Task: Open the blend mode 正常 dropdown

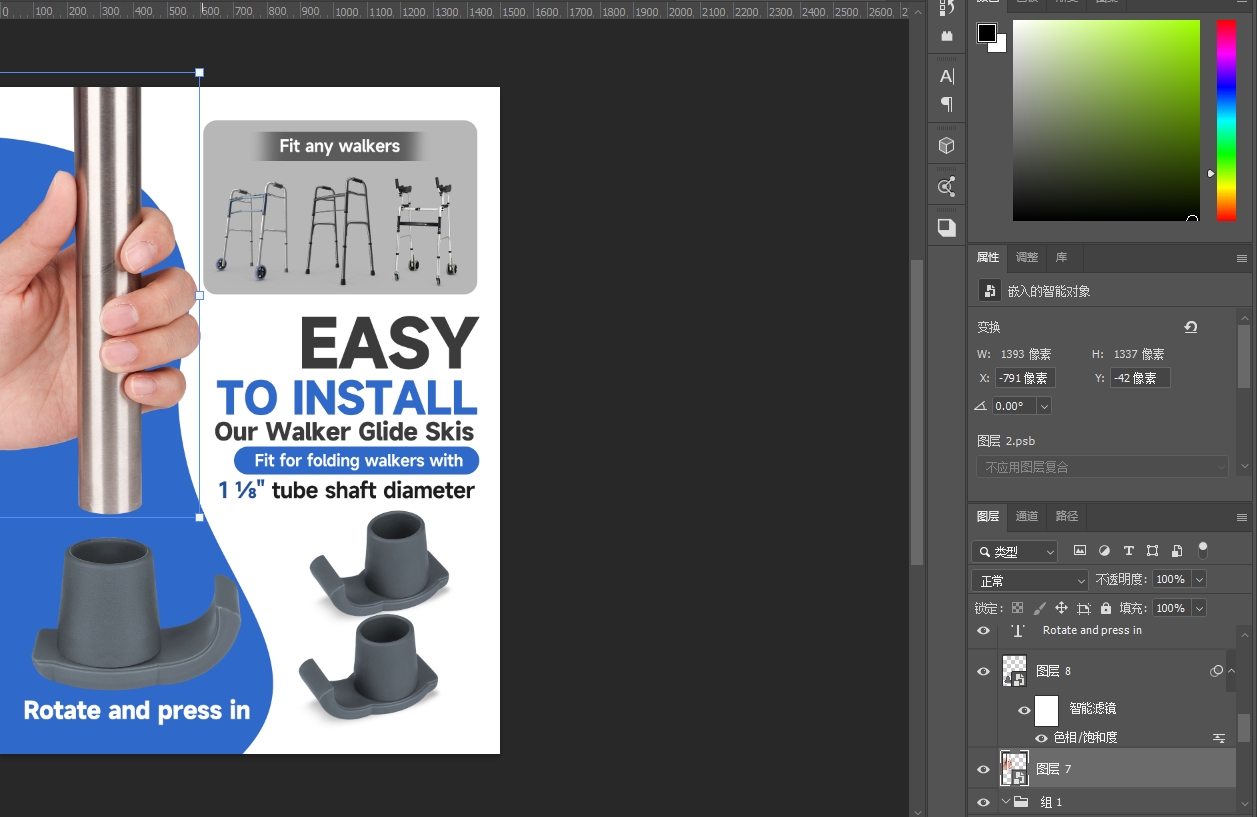Action: click(x=1029, y=580)
